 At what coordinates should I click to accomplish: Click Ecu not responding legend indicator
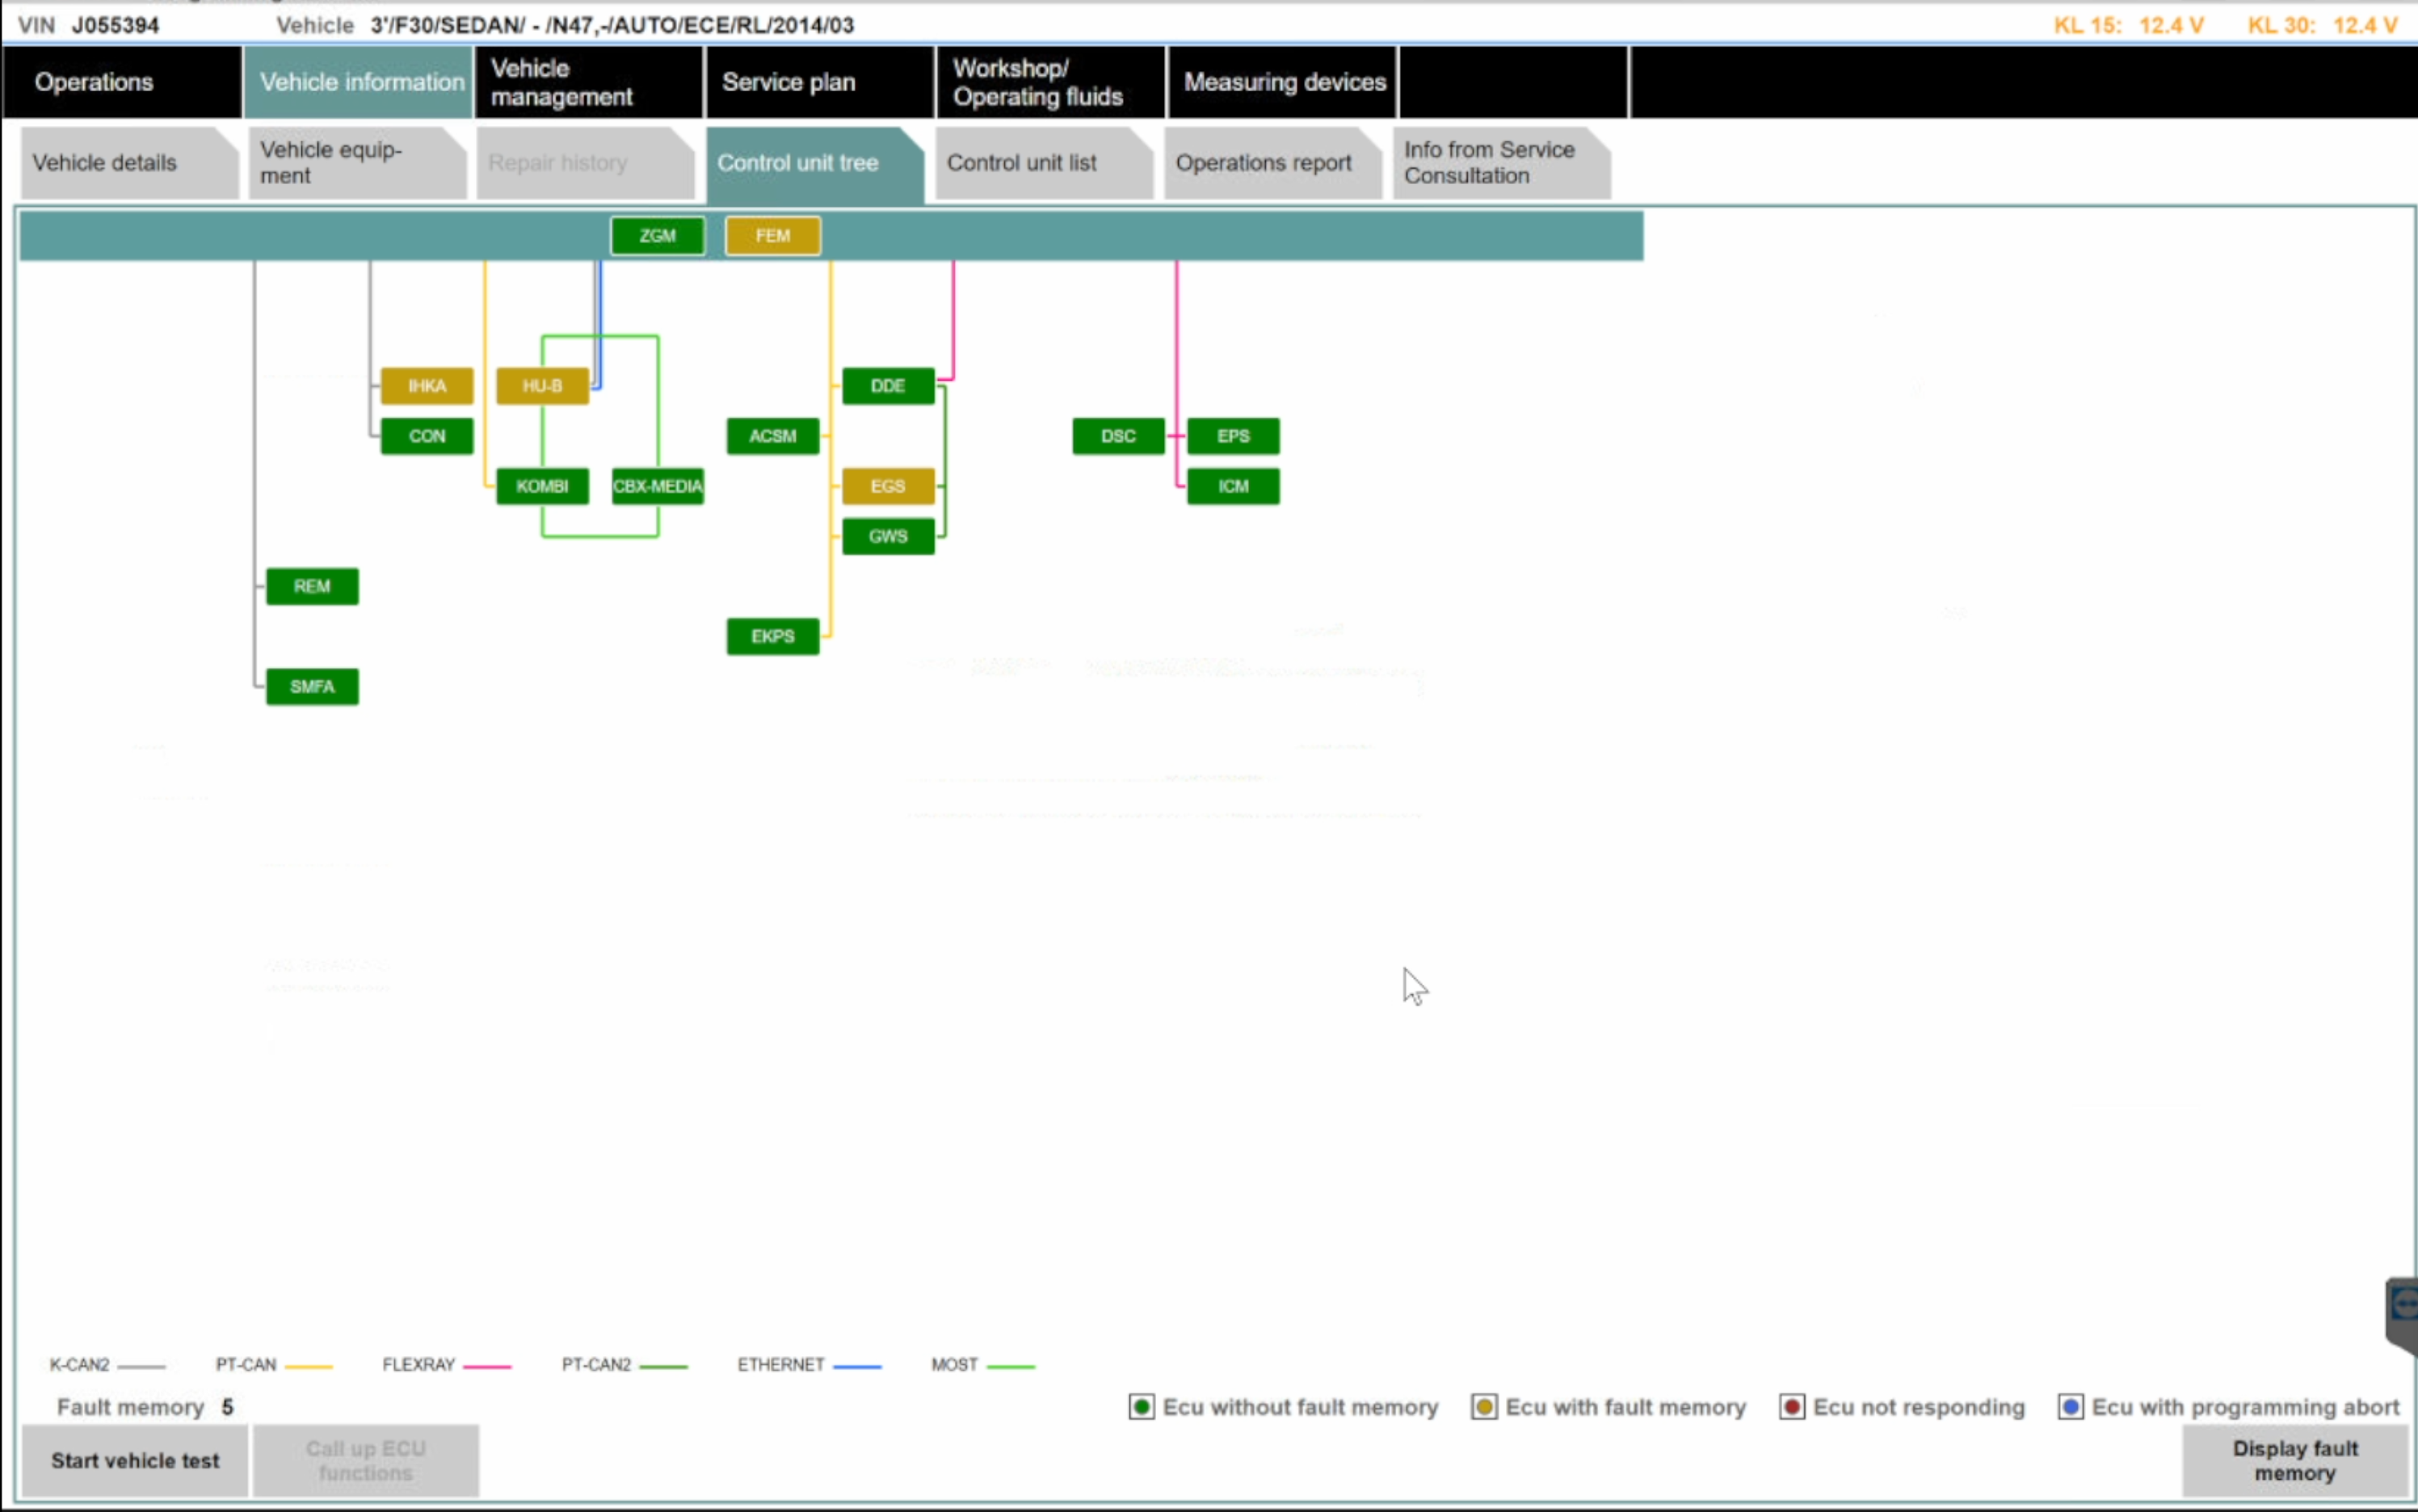click(1791, 1407)
